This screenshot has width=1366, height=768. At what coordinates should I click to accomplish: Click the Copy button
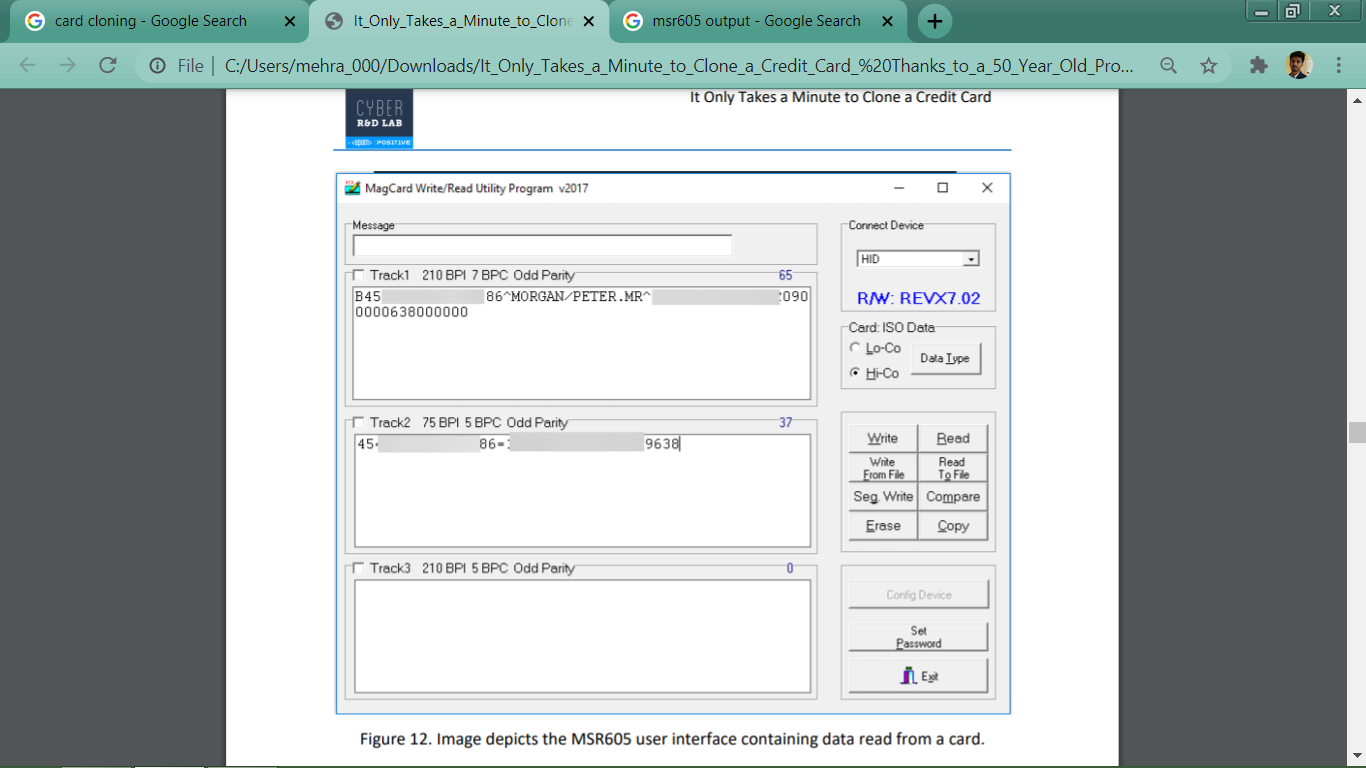coord(953,526)
